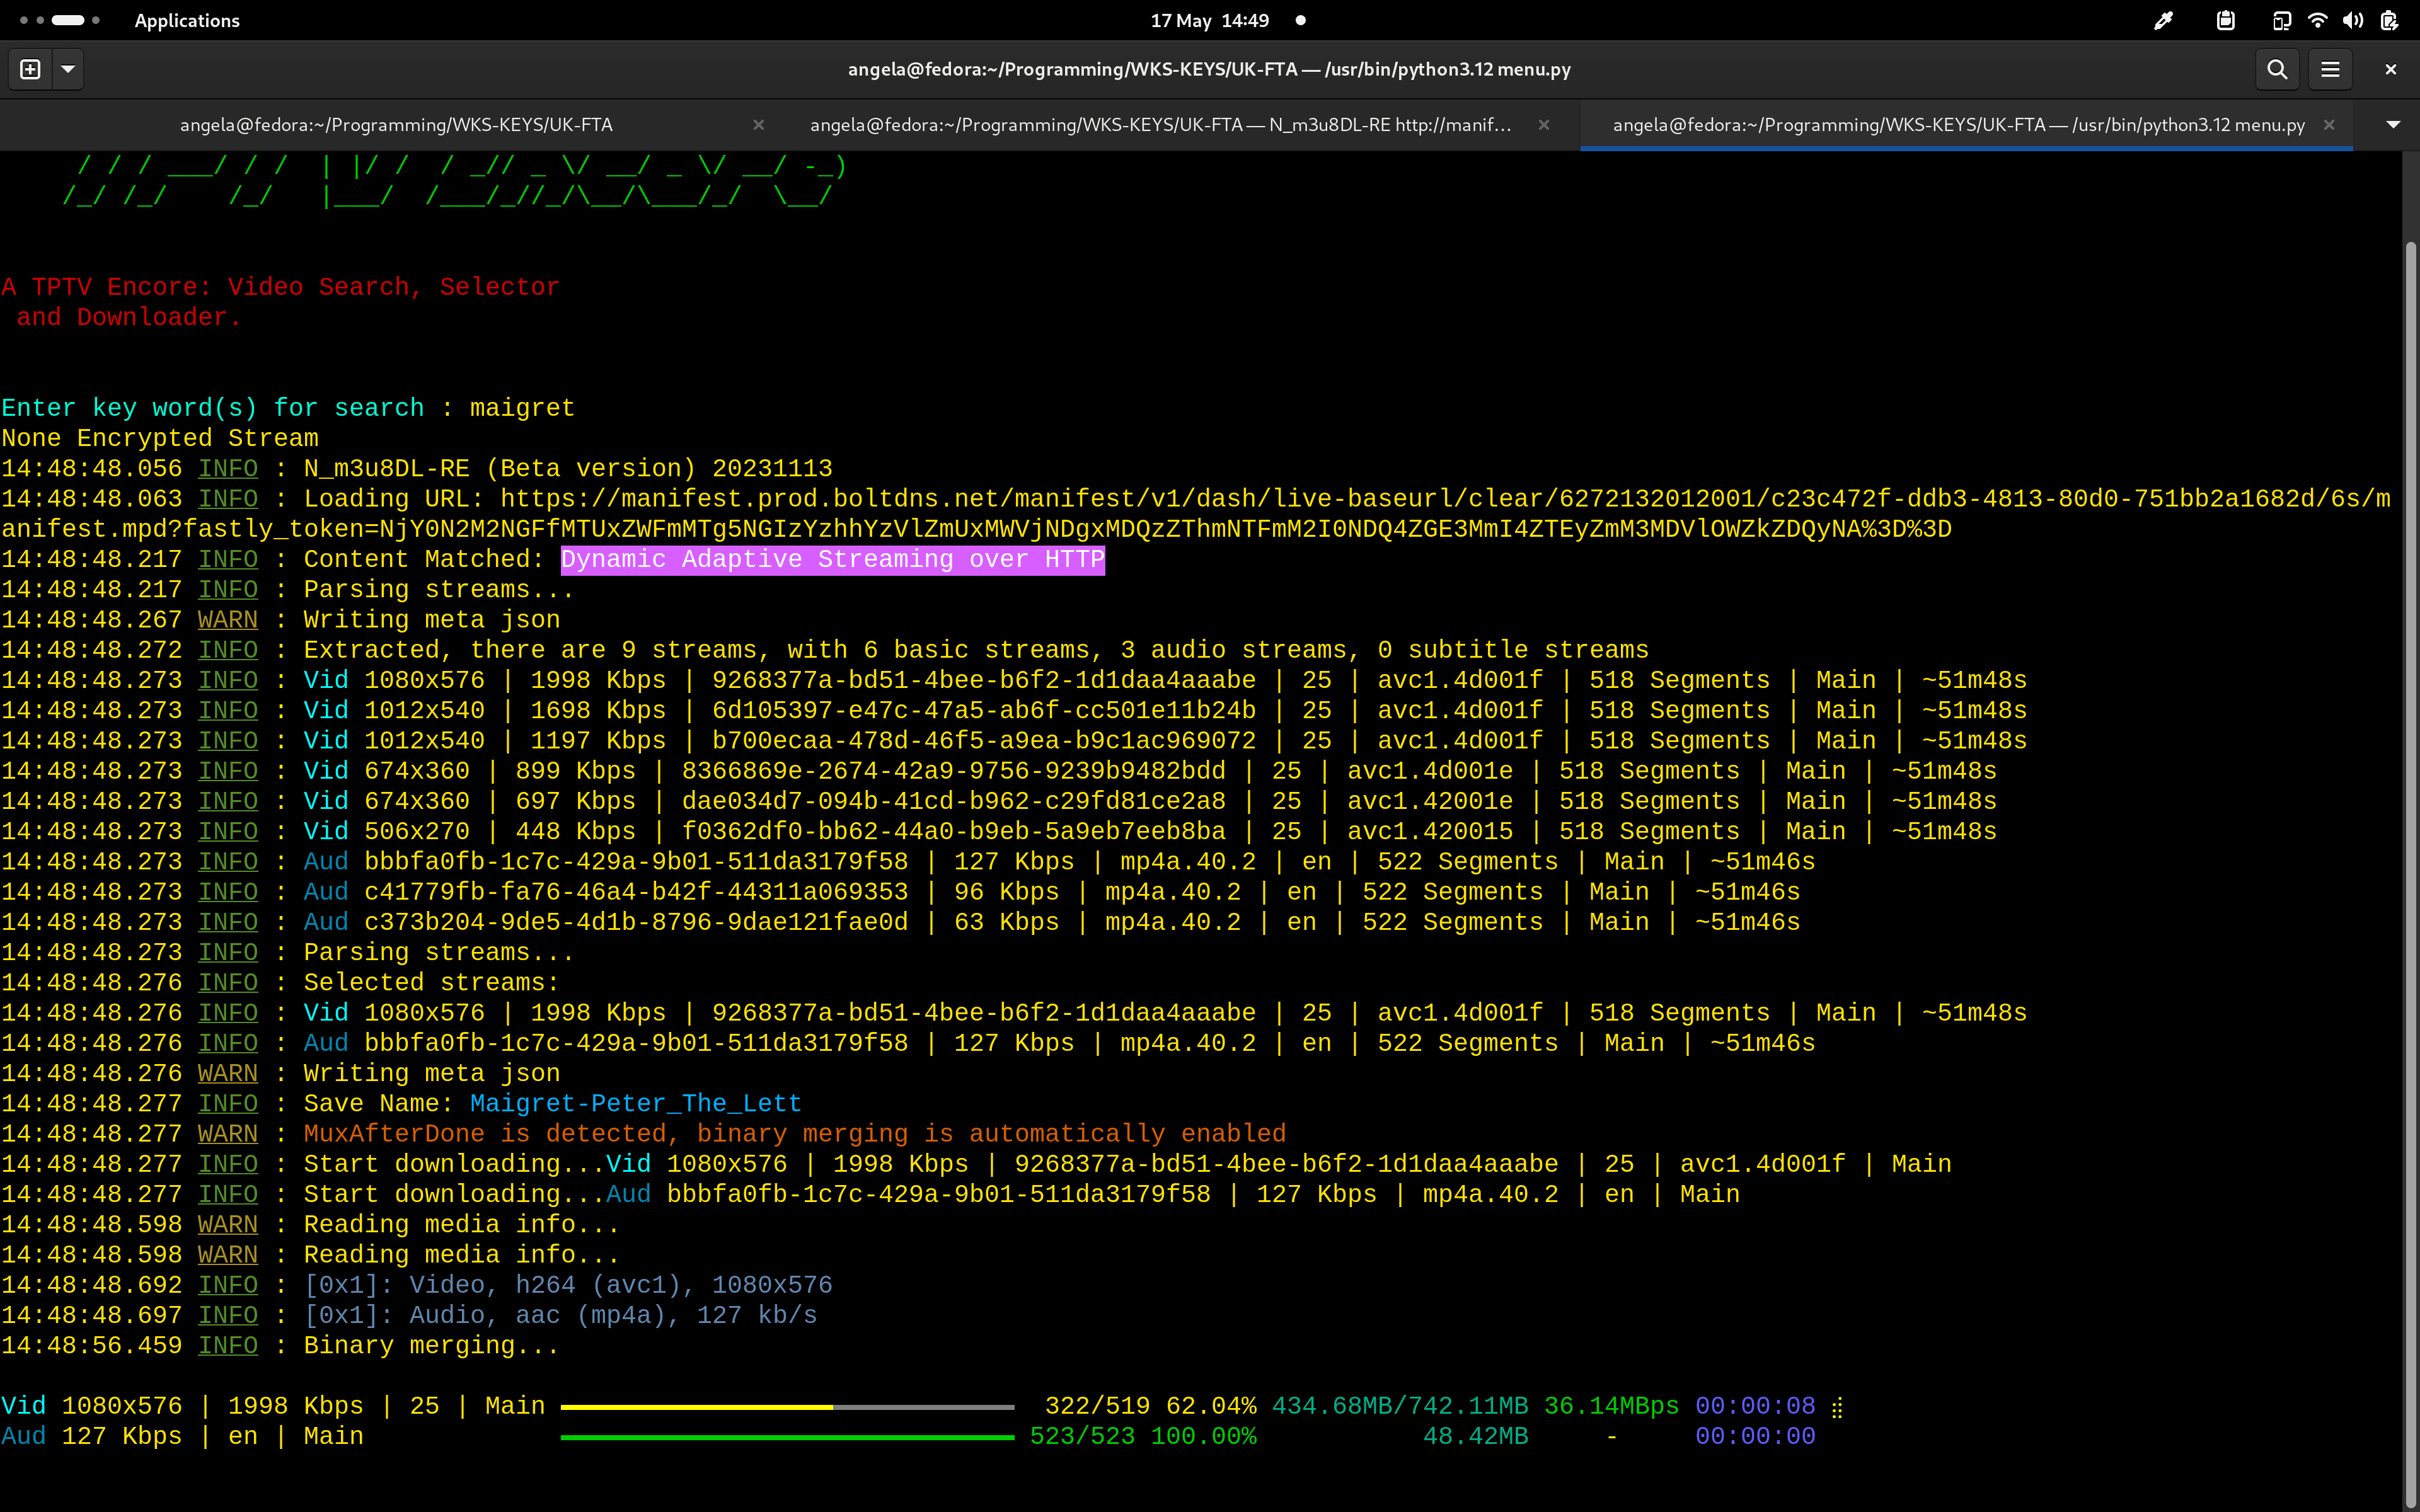Open Wi-Fi network status icon

pyautogui.click(x=2317, y=20)
